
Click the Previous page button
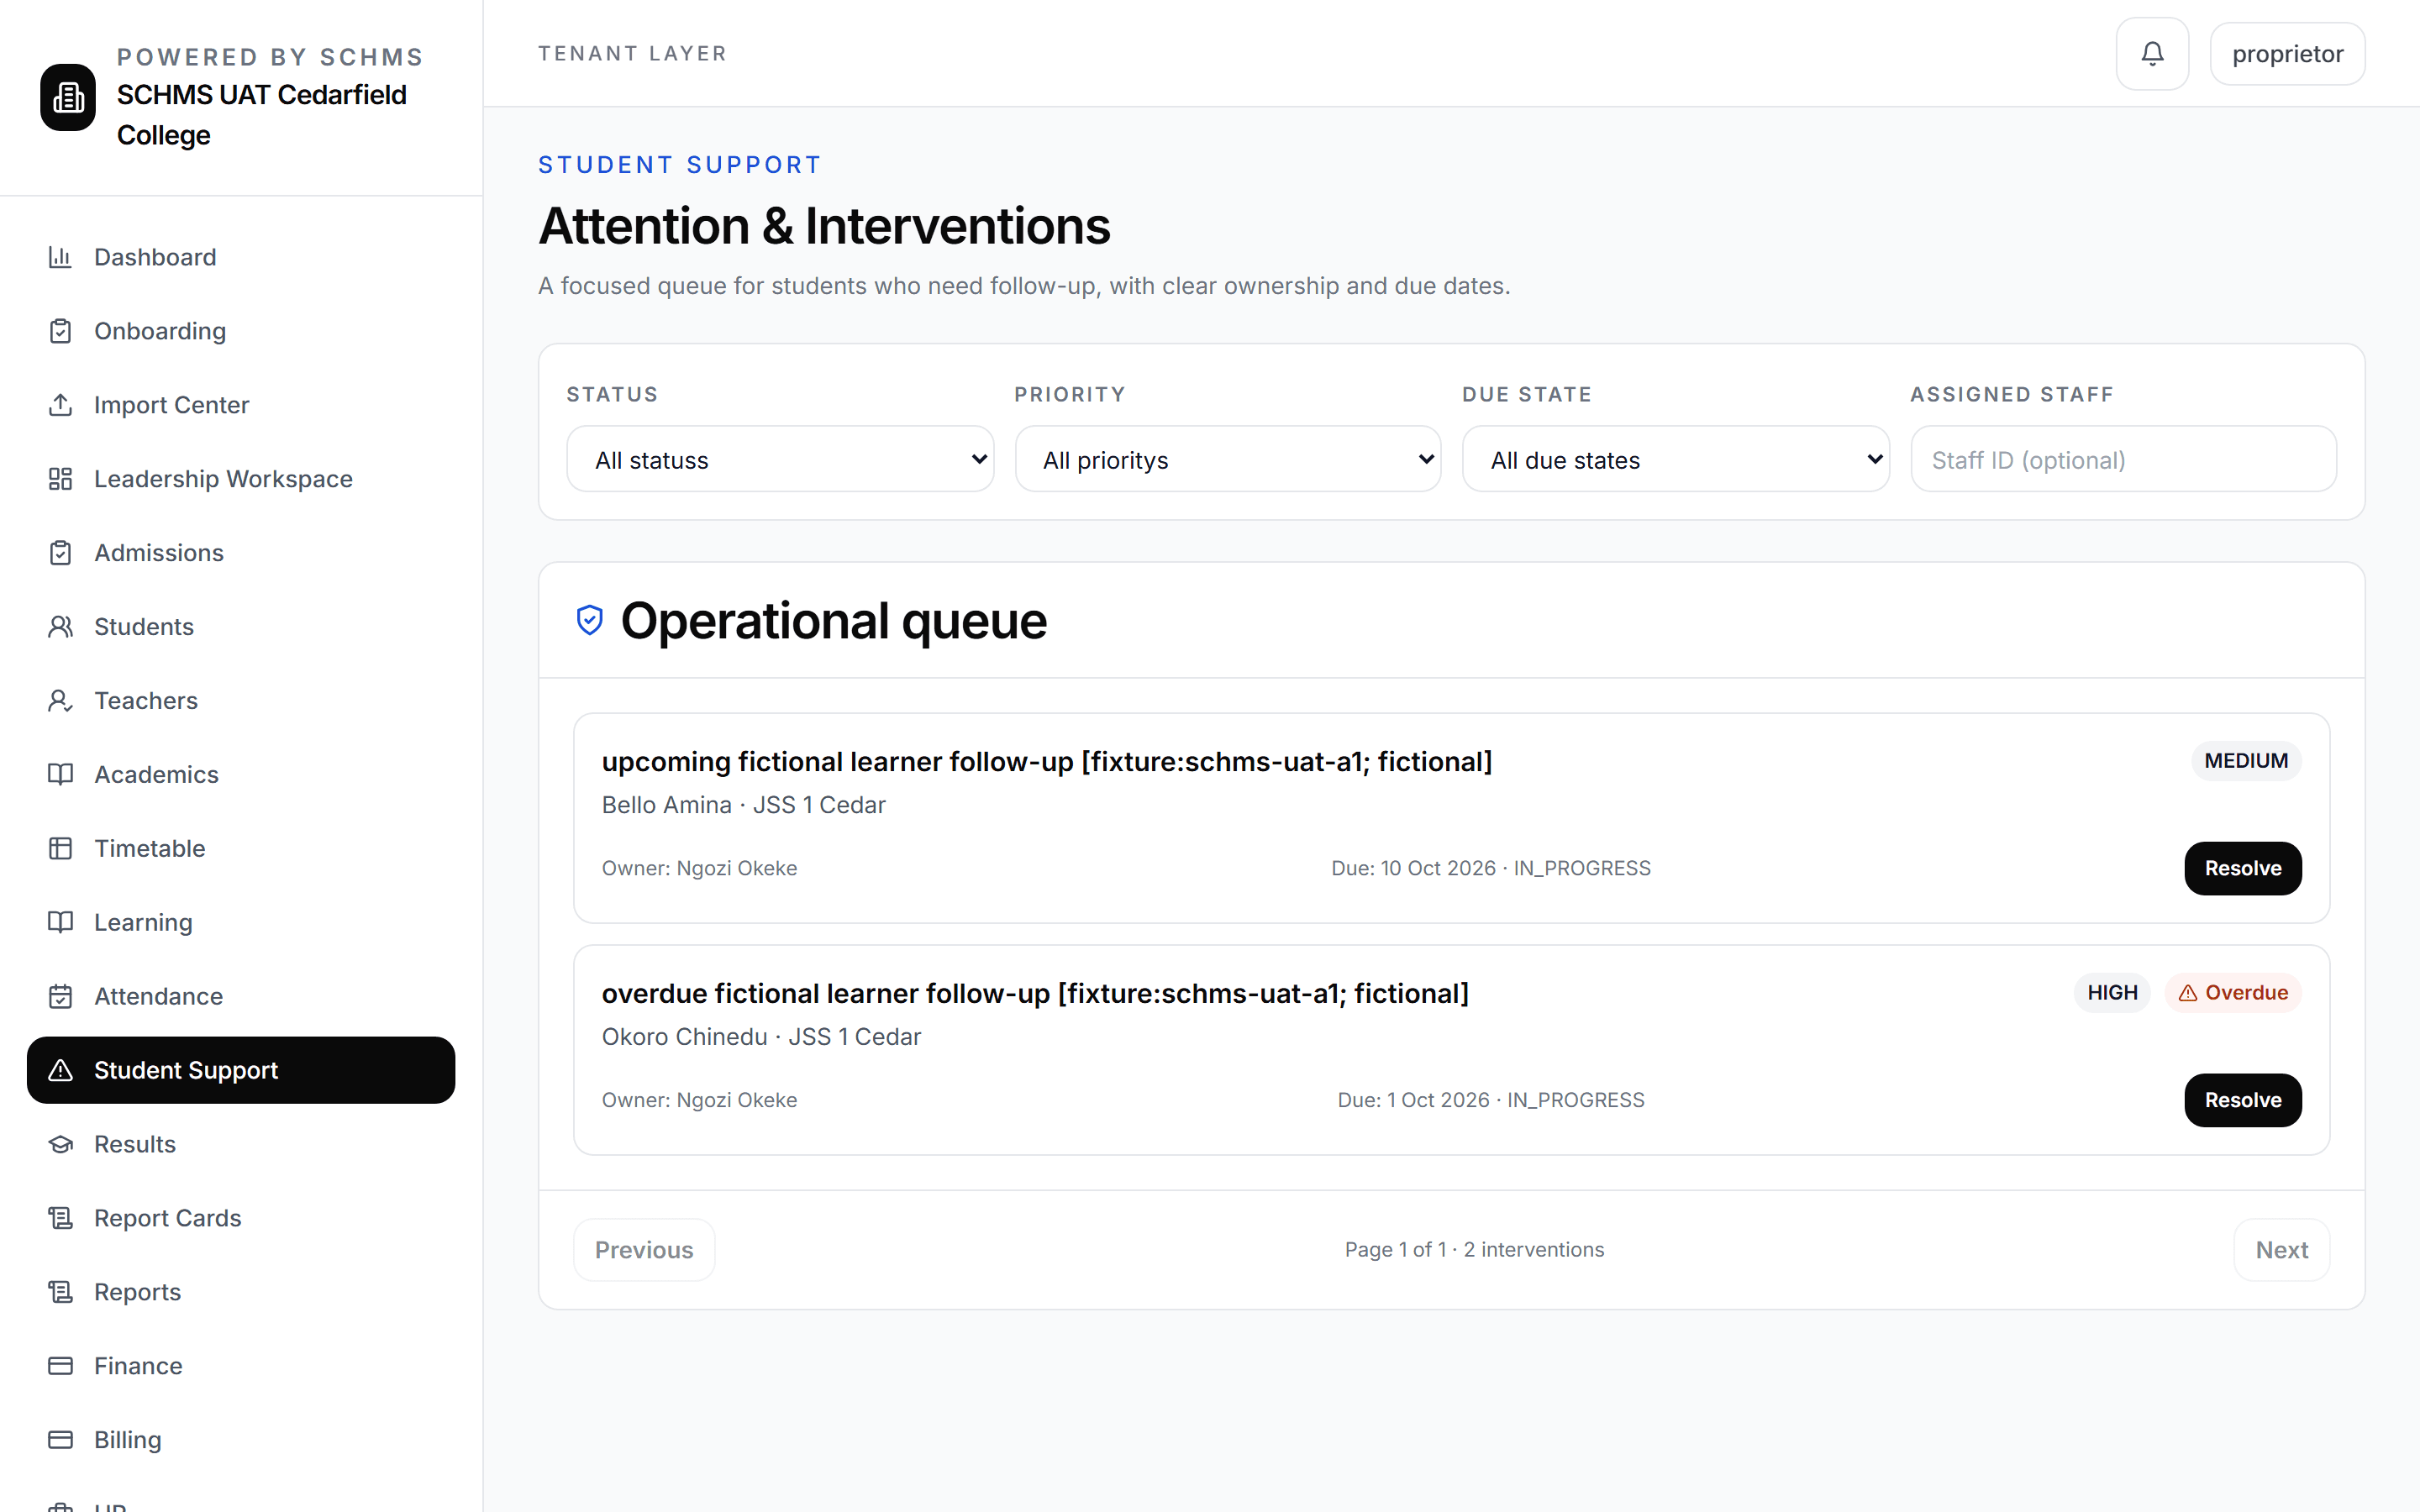(644, 1250)
